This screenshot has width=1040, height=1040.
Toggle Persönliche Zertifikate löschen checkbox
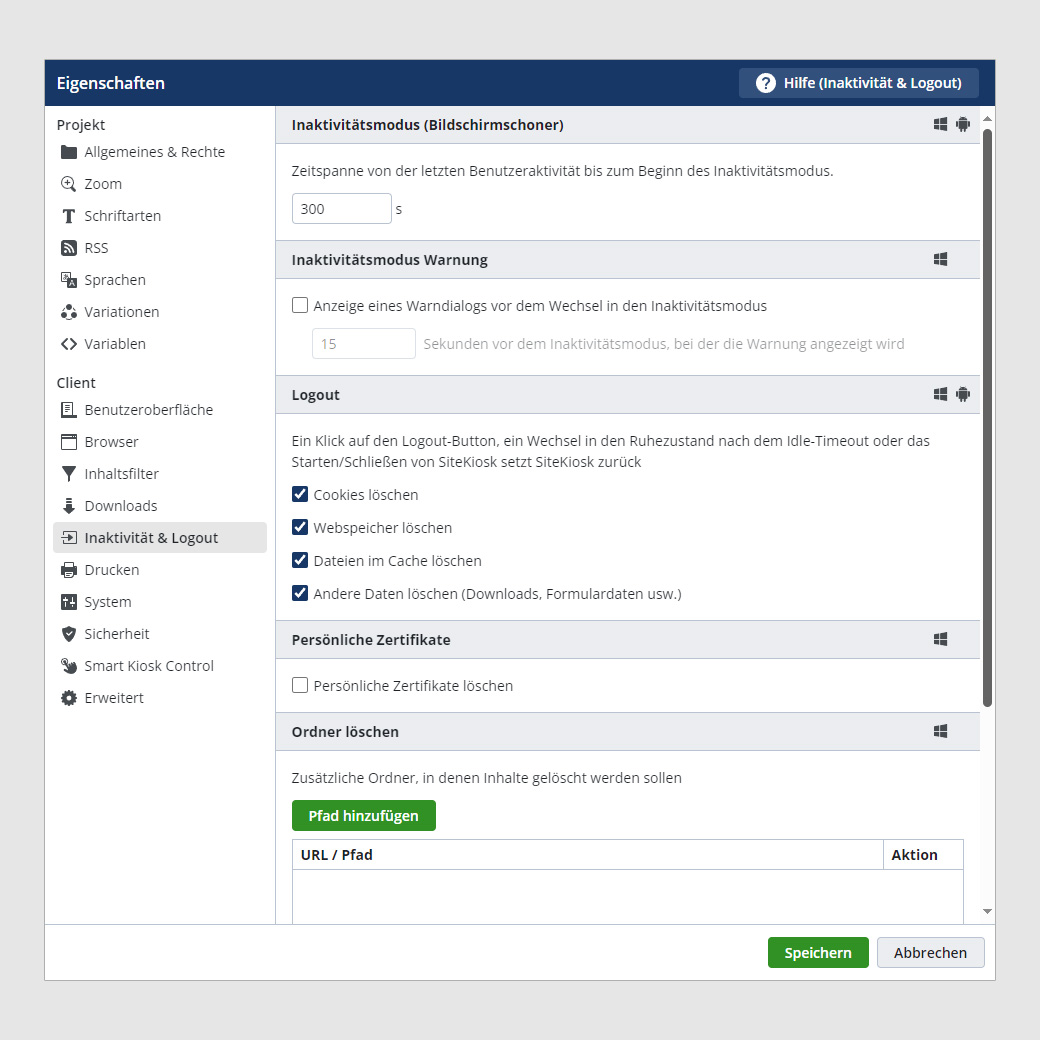pos(300,686)
